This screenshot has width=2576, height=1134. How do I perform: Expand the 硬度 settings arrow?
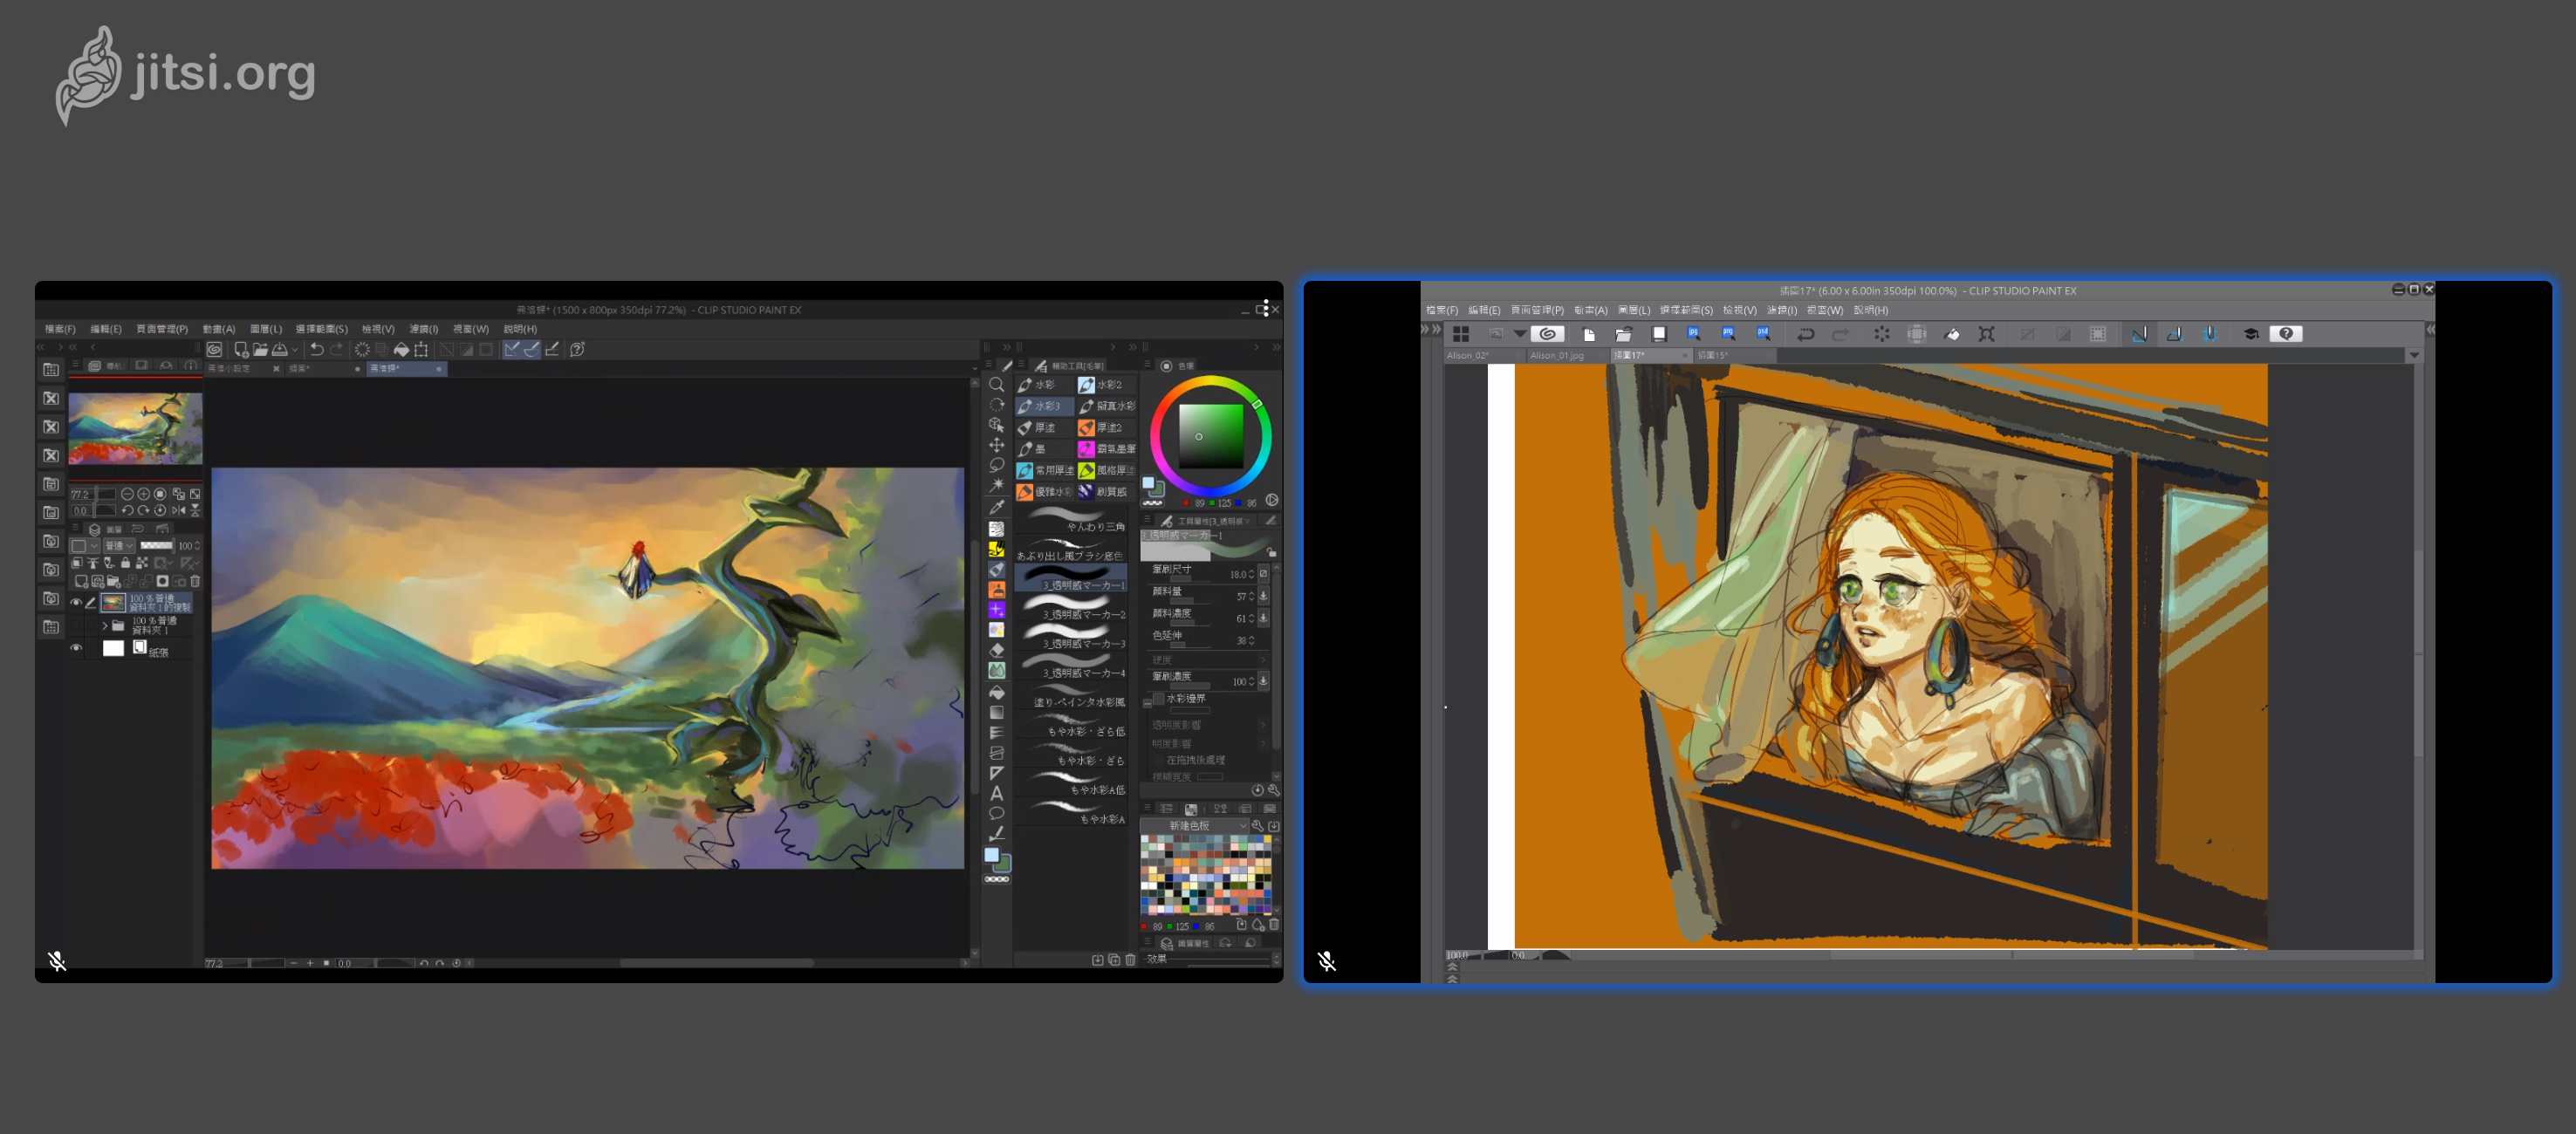click(x=1263, y=660)
